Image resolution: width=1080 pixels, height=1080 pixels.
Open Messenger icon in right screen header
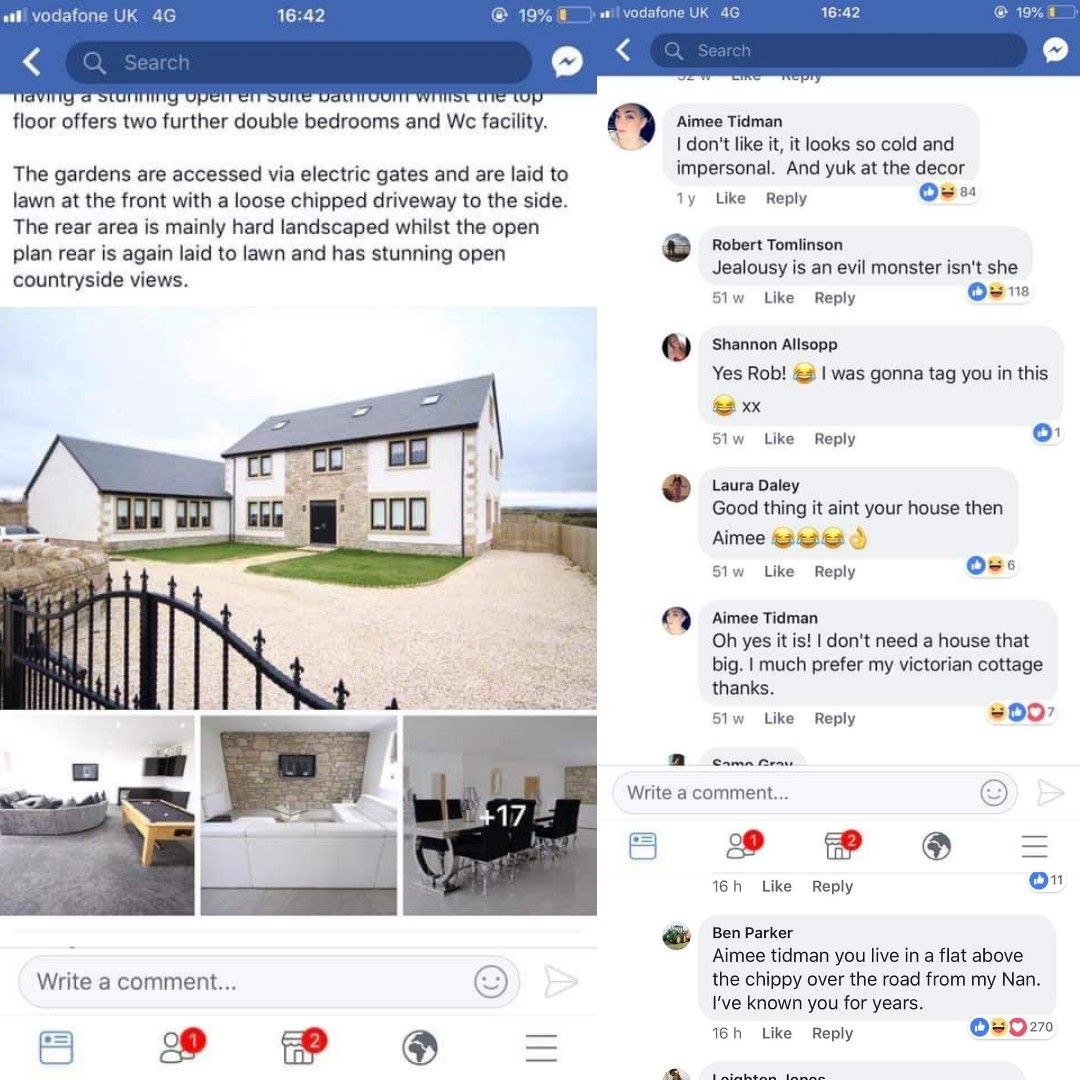(1055, 50)
